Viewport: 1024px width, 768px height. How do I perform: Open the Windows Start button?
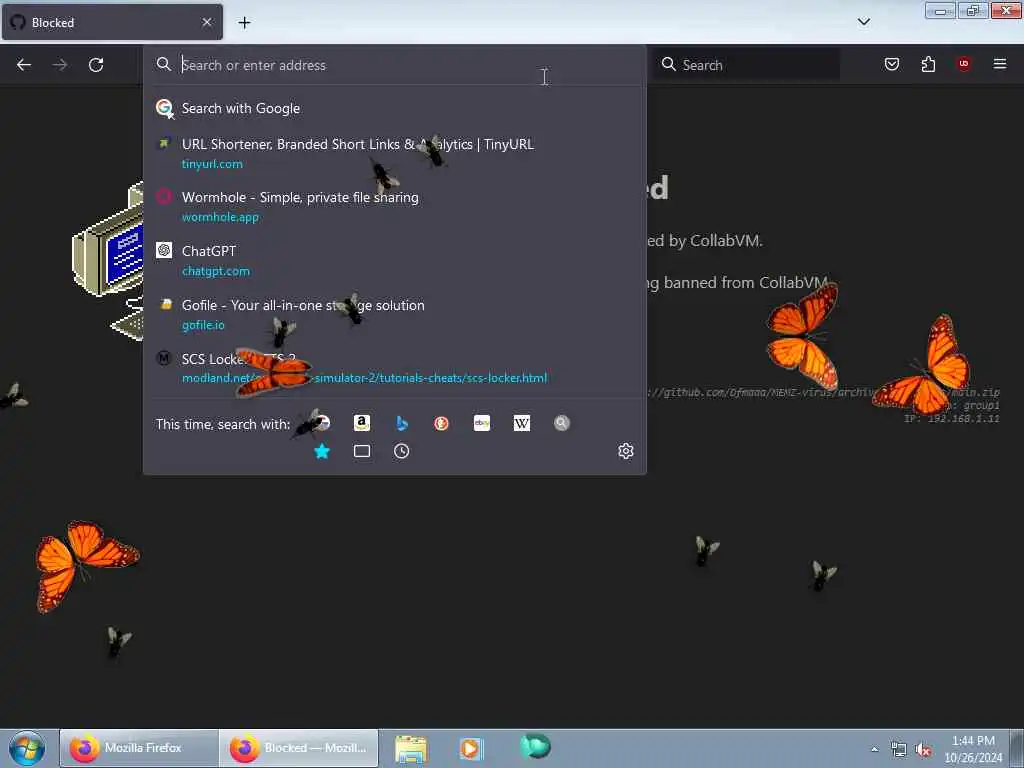tap(27, 748)
